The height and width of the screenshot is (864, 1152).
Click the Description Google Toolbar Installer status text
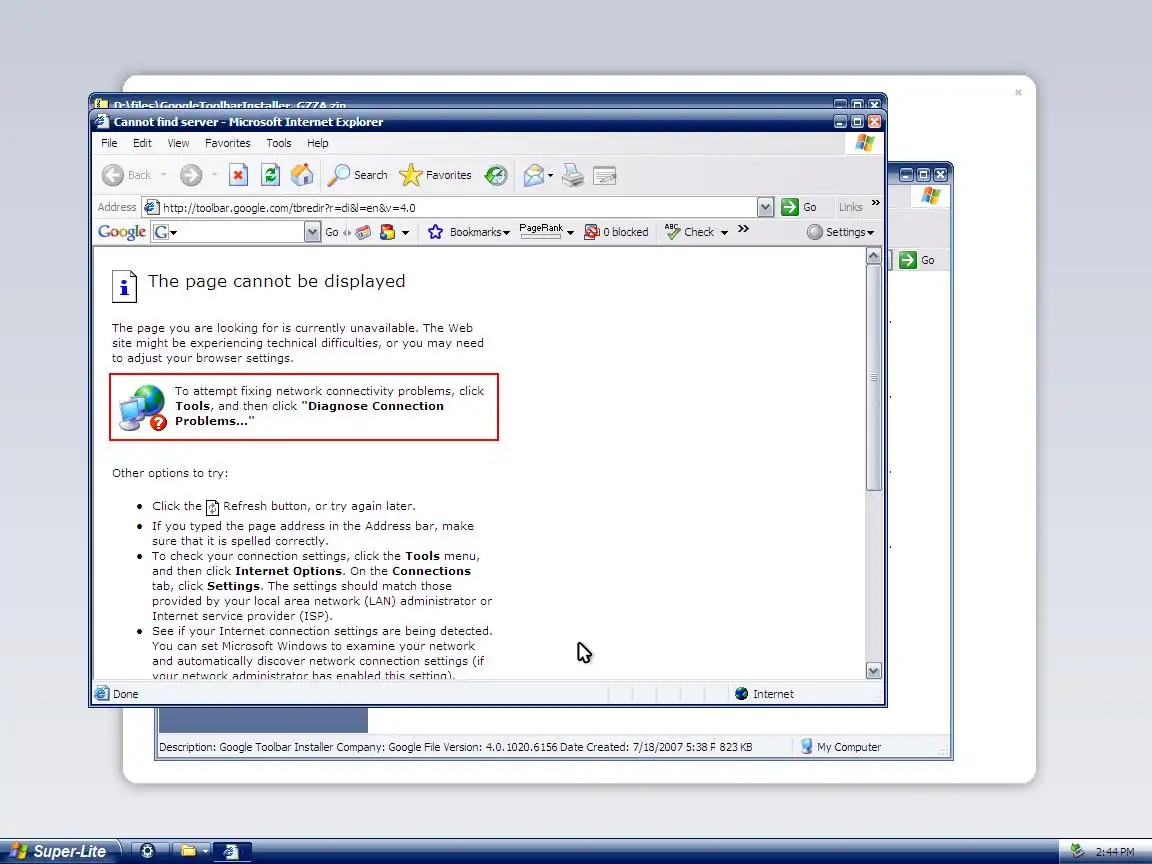pyautogui.click(x=436, y=747)
